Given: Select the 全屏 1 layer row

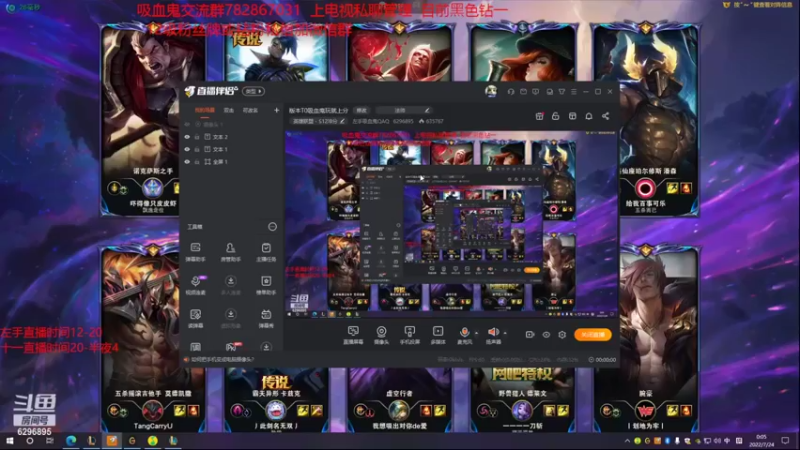Looking at the screenshot, I should (x=232, y=162).
